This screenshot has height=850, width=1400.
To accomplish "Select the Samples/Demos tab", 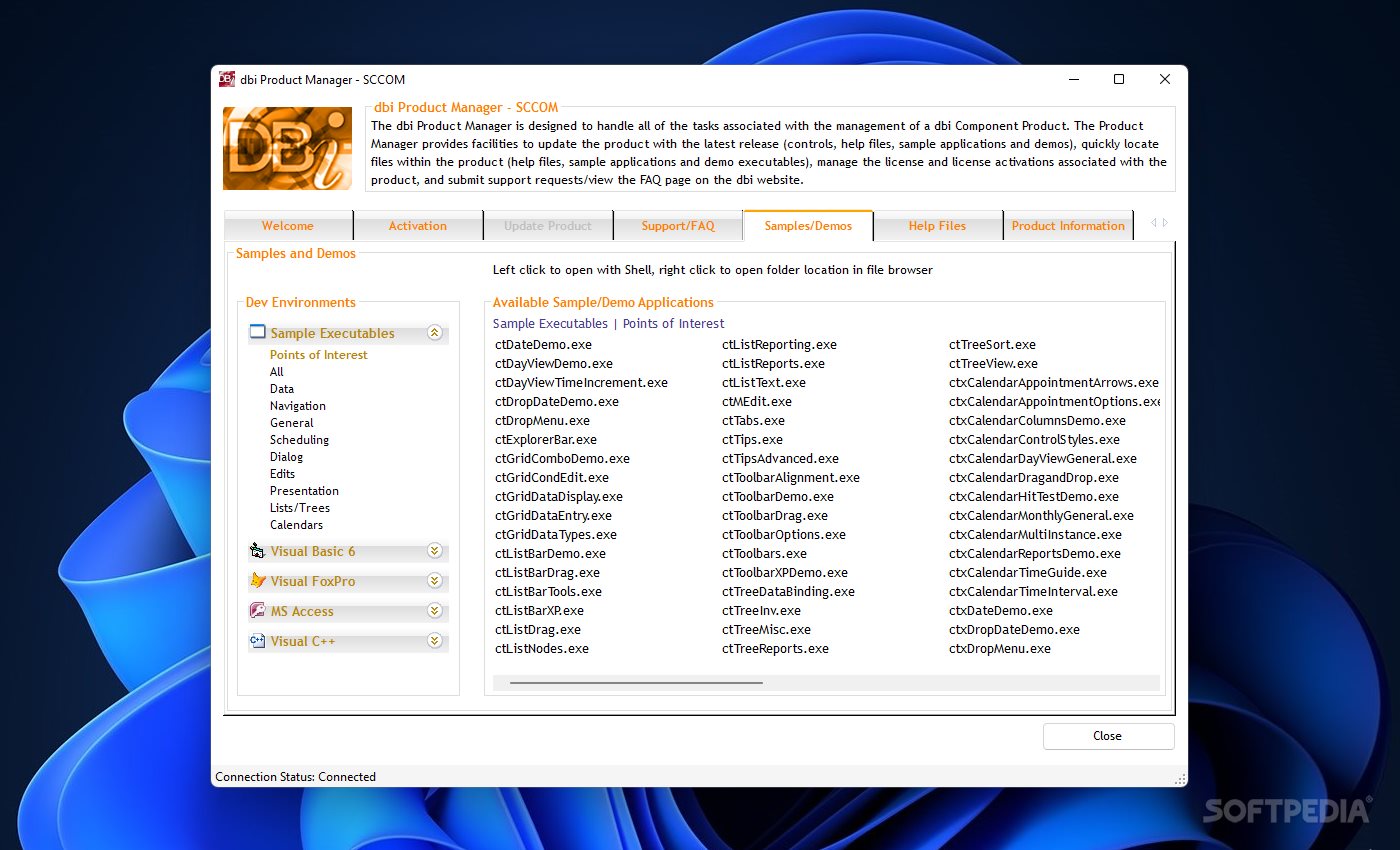I will (808, 226).
